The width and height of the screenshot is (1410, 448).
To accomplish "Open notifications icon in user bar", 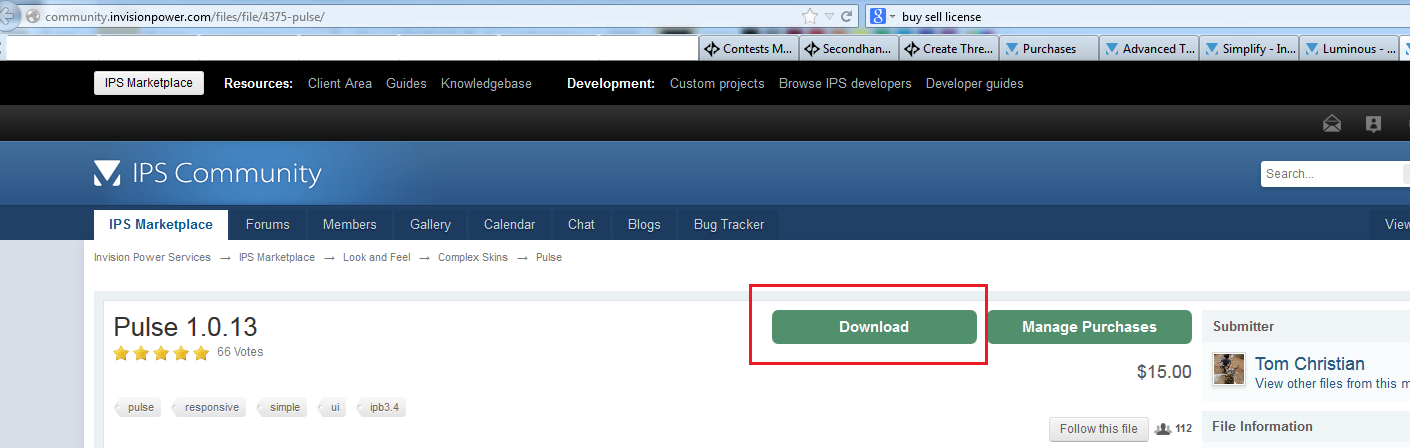I will (1373, 124).
